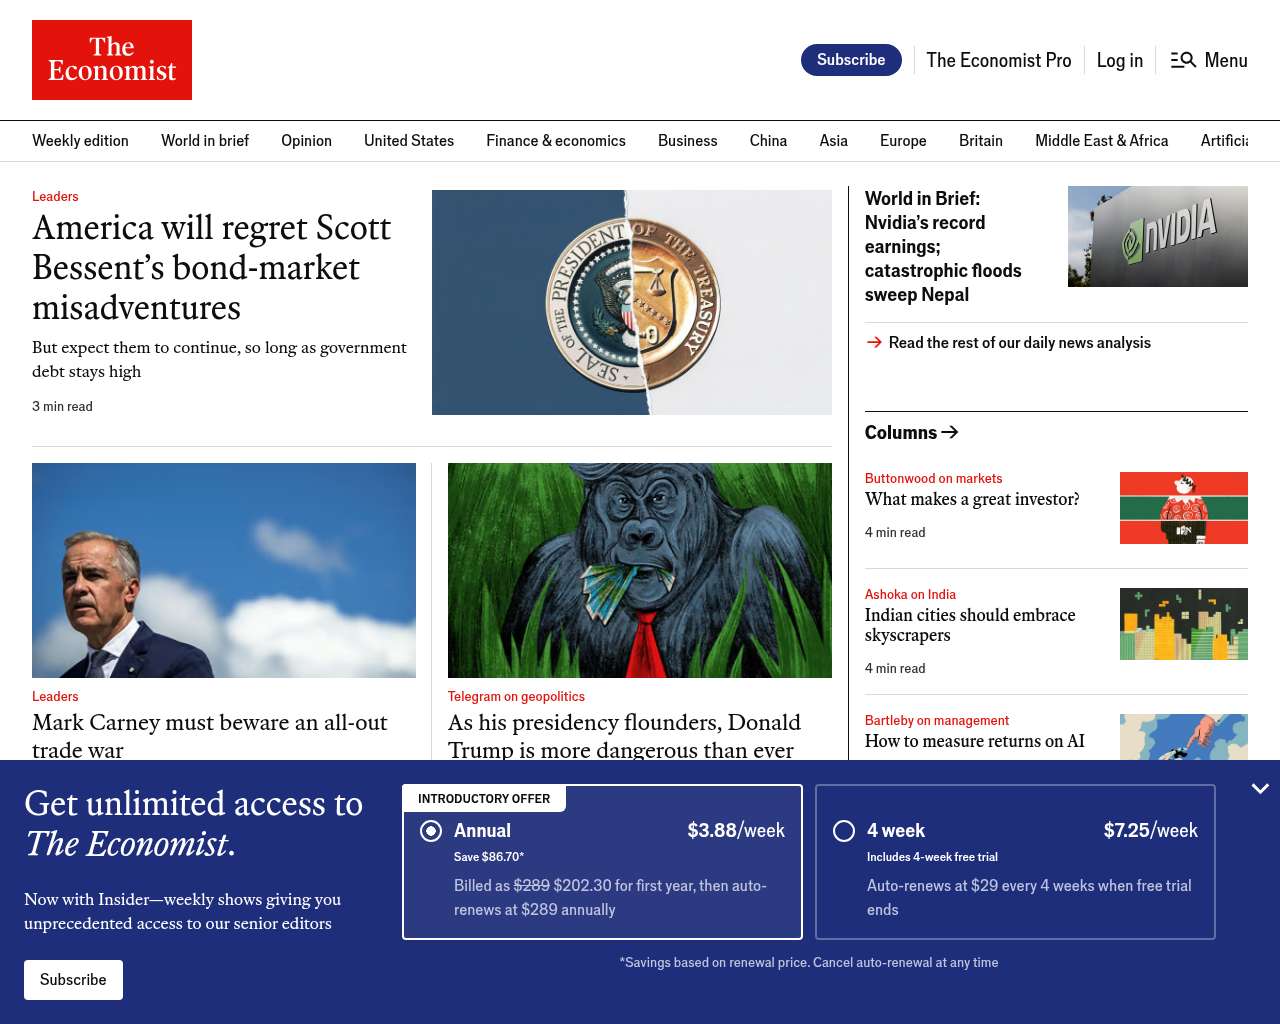The width and height of the screenshot is (1280, 1024).
Task: Open Telegram on geopolitics label
Action: [516, 696]
